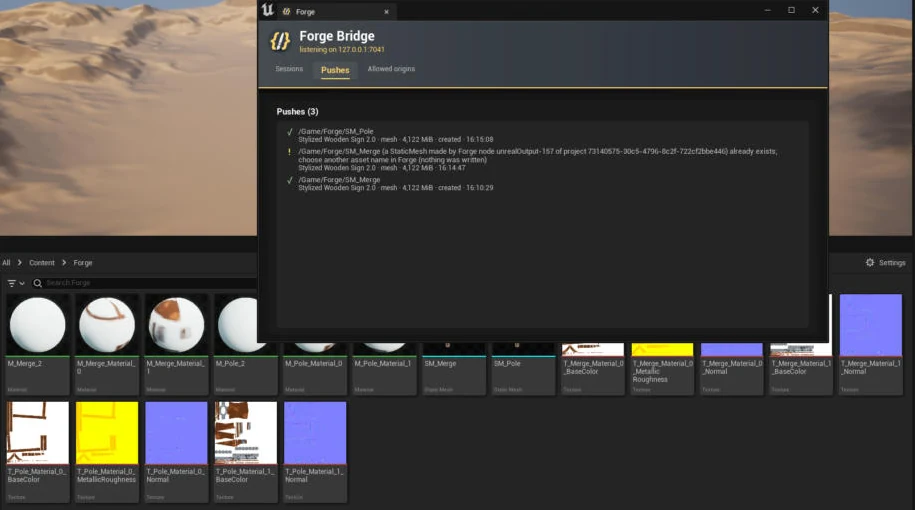Select the M_Merge_Material_0 asset
The image size is (915, 510).
[x=107, y=344]
